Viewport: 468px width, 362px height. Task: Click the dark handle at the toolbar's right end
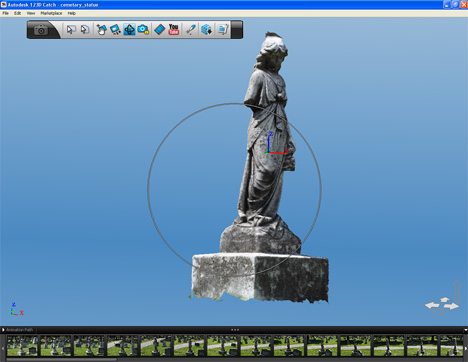click(237, 29)
